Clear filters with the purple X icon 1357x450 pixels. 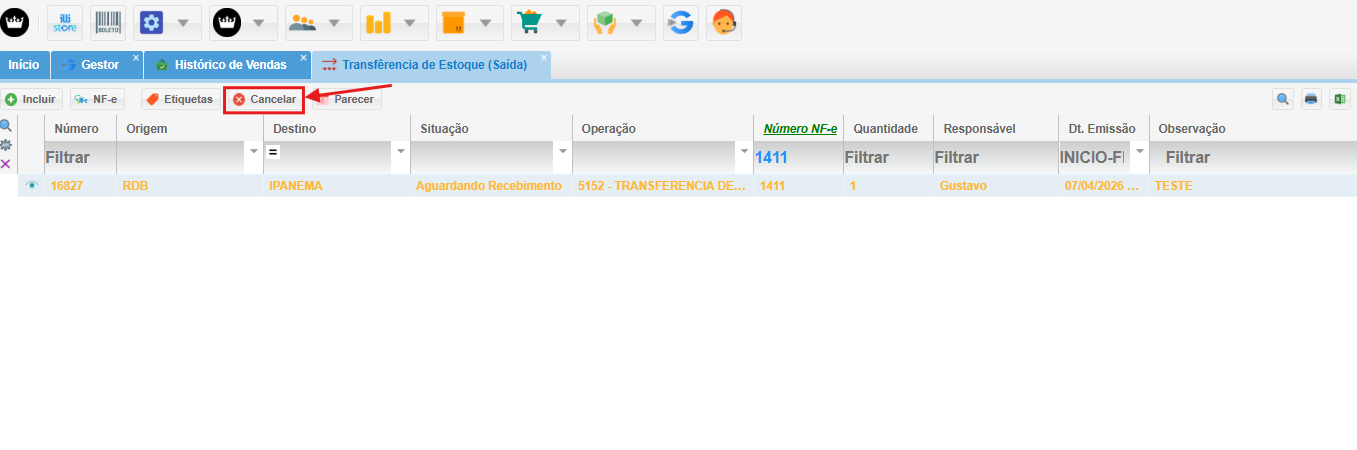click(x=6, y=164)
